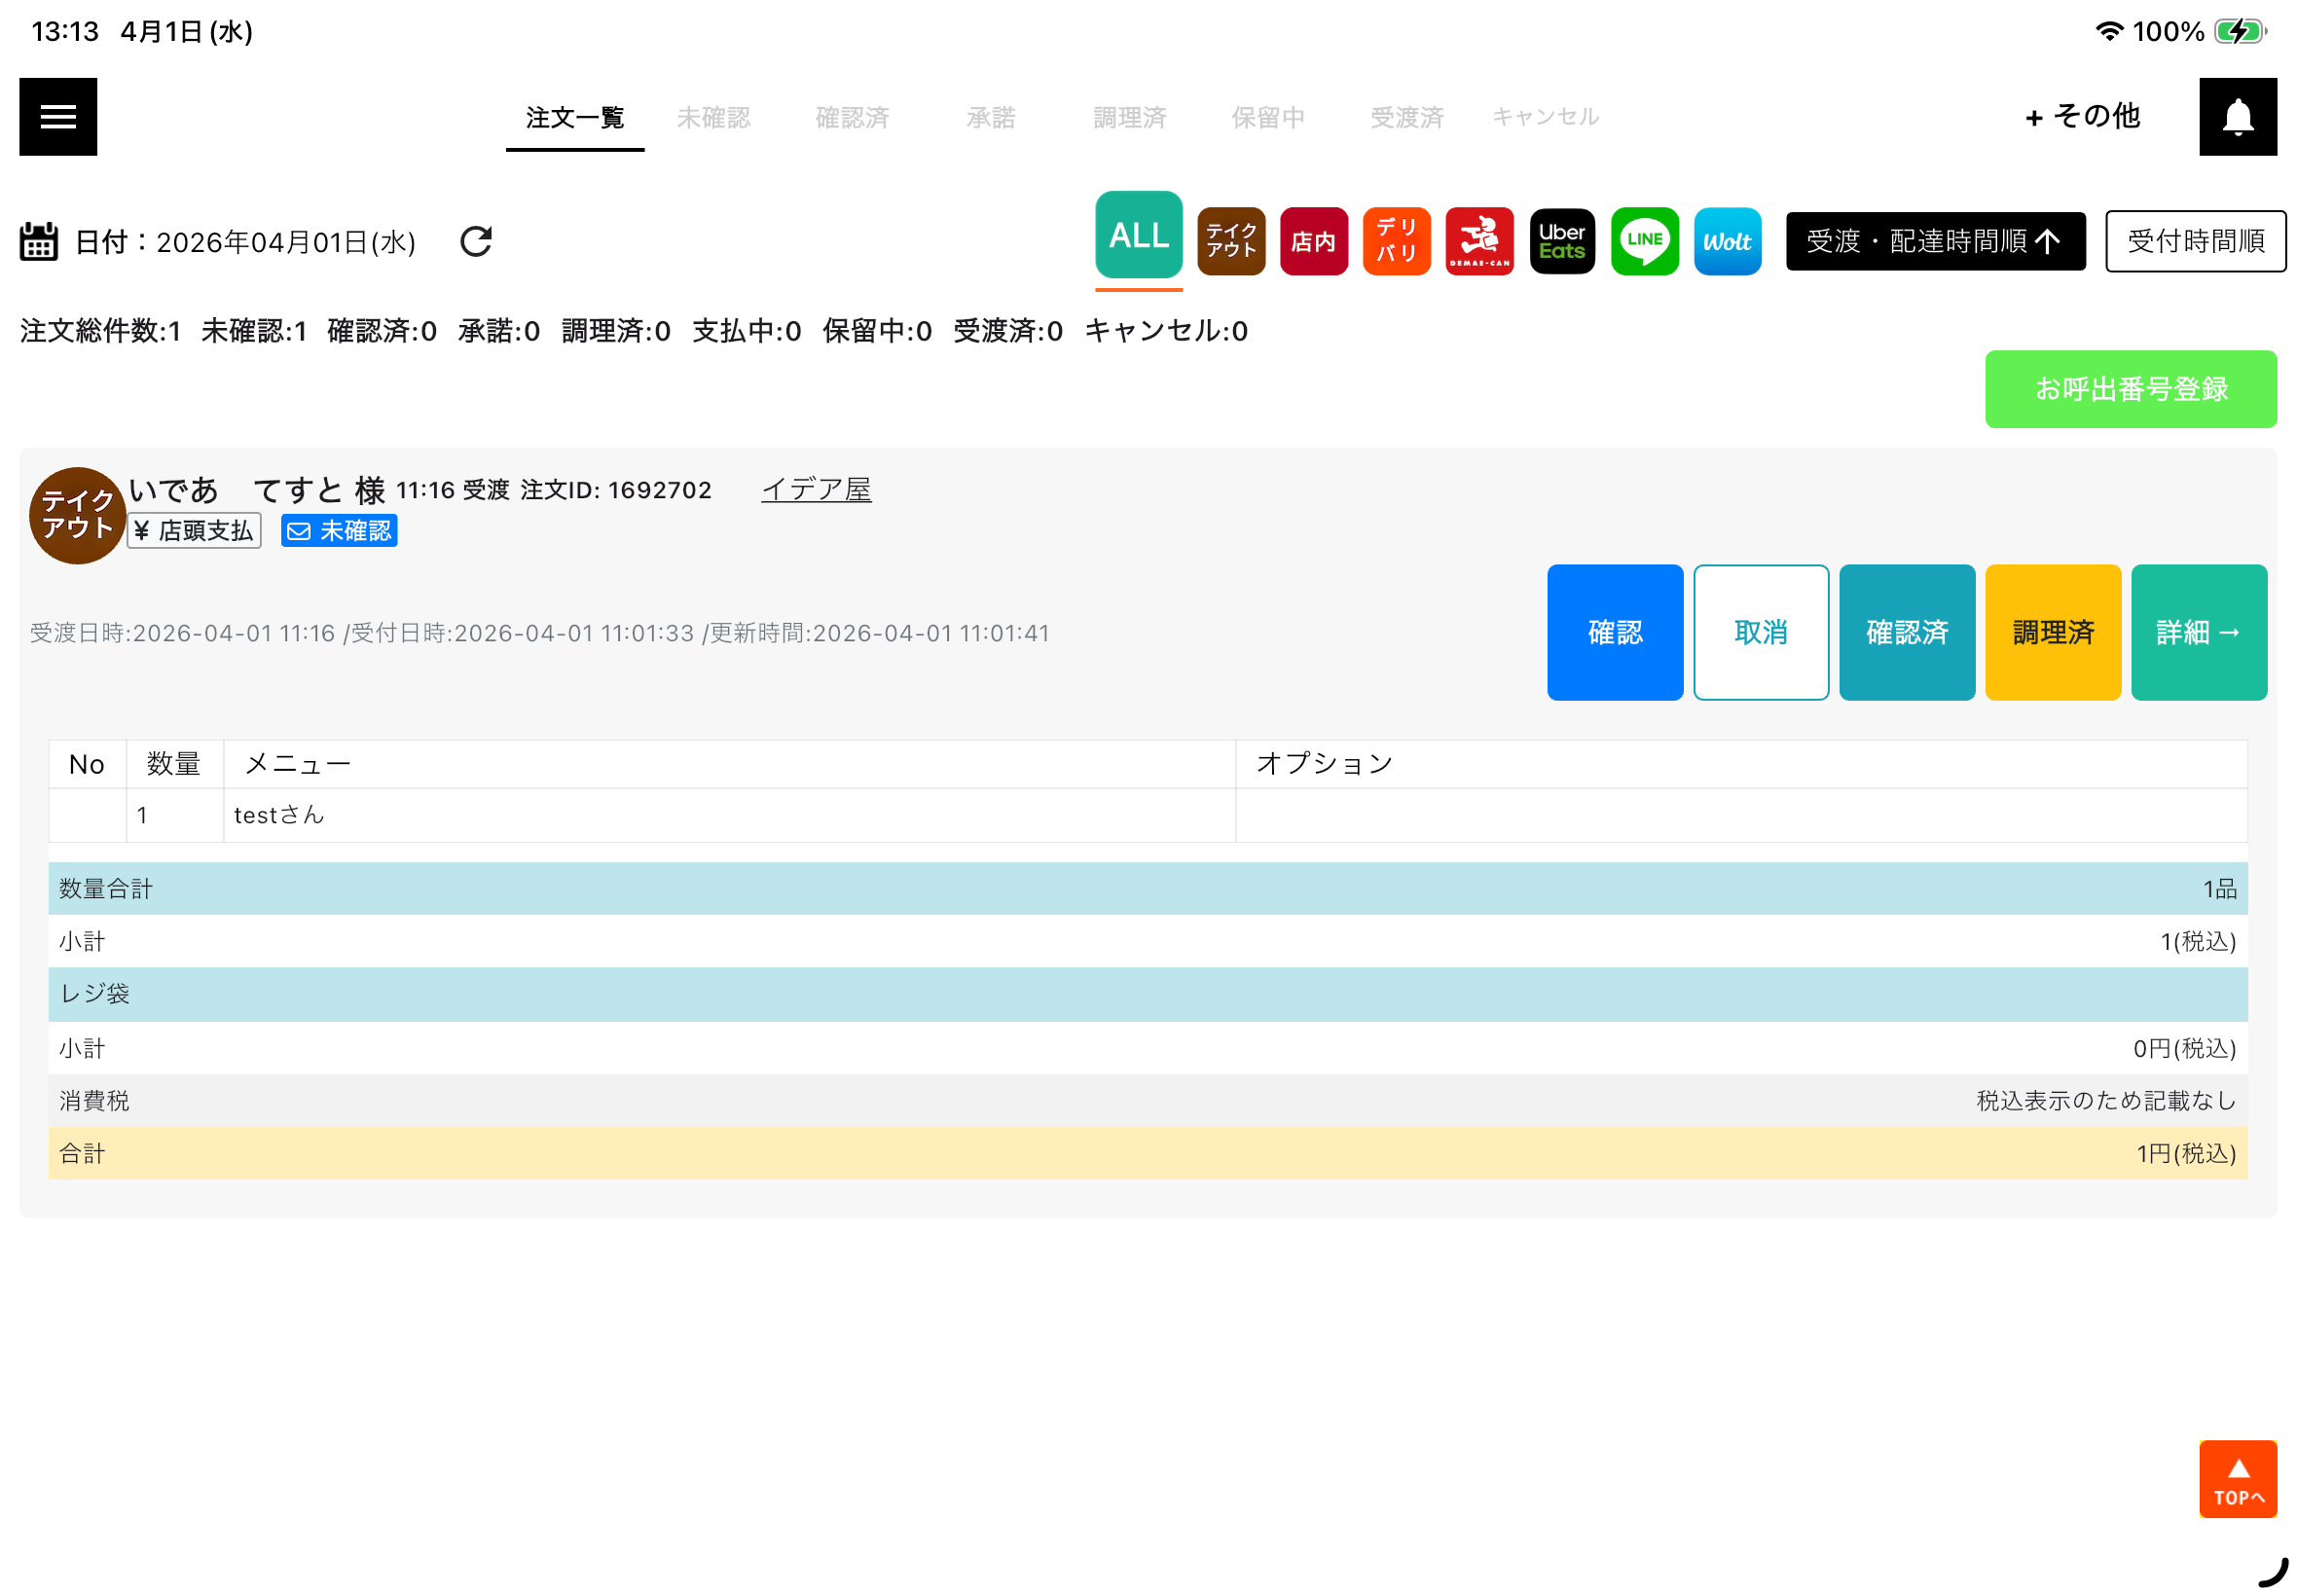Click the teal 確認済 order button

pos(1907,632)
